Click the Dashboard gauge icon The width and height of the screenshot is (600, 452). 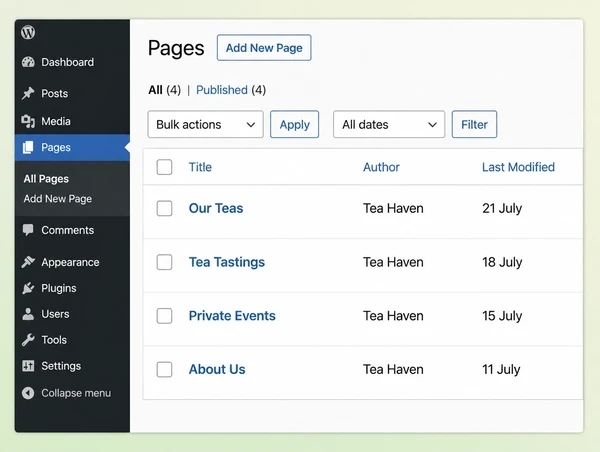coord(28,62)
